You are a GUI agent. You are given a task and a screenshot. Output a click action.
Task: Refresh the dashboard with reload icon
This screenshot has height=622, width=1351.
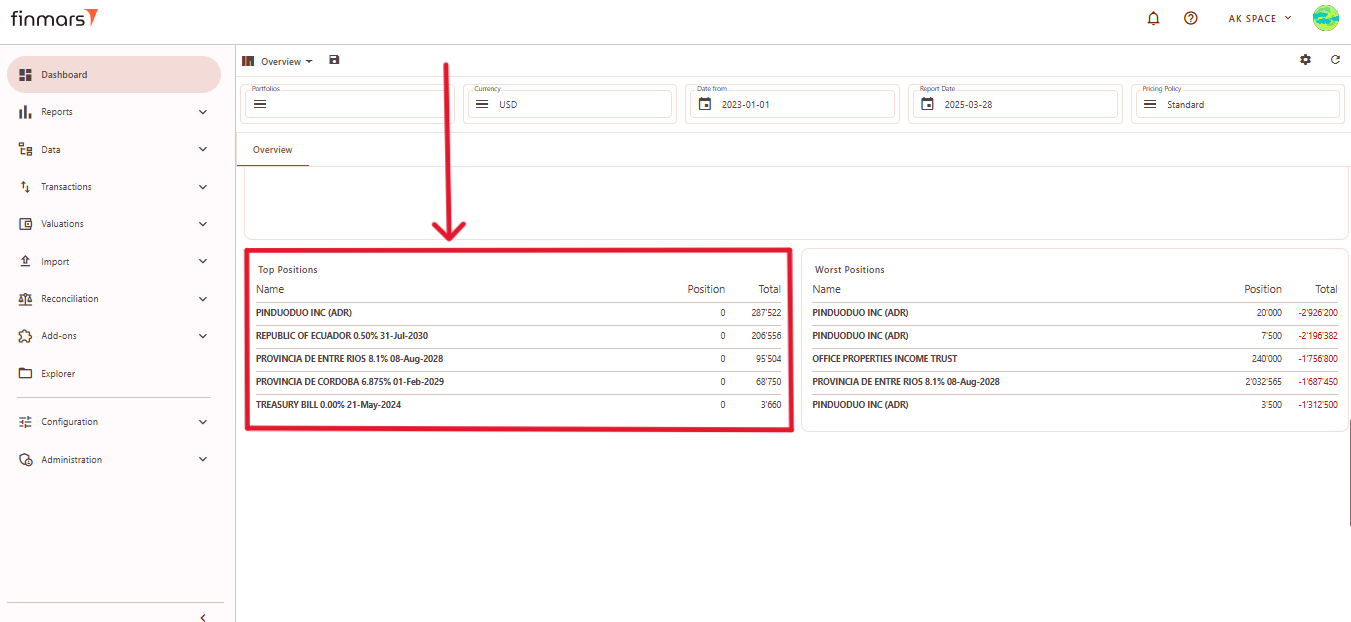[1335, 60]
